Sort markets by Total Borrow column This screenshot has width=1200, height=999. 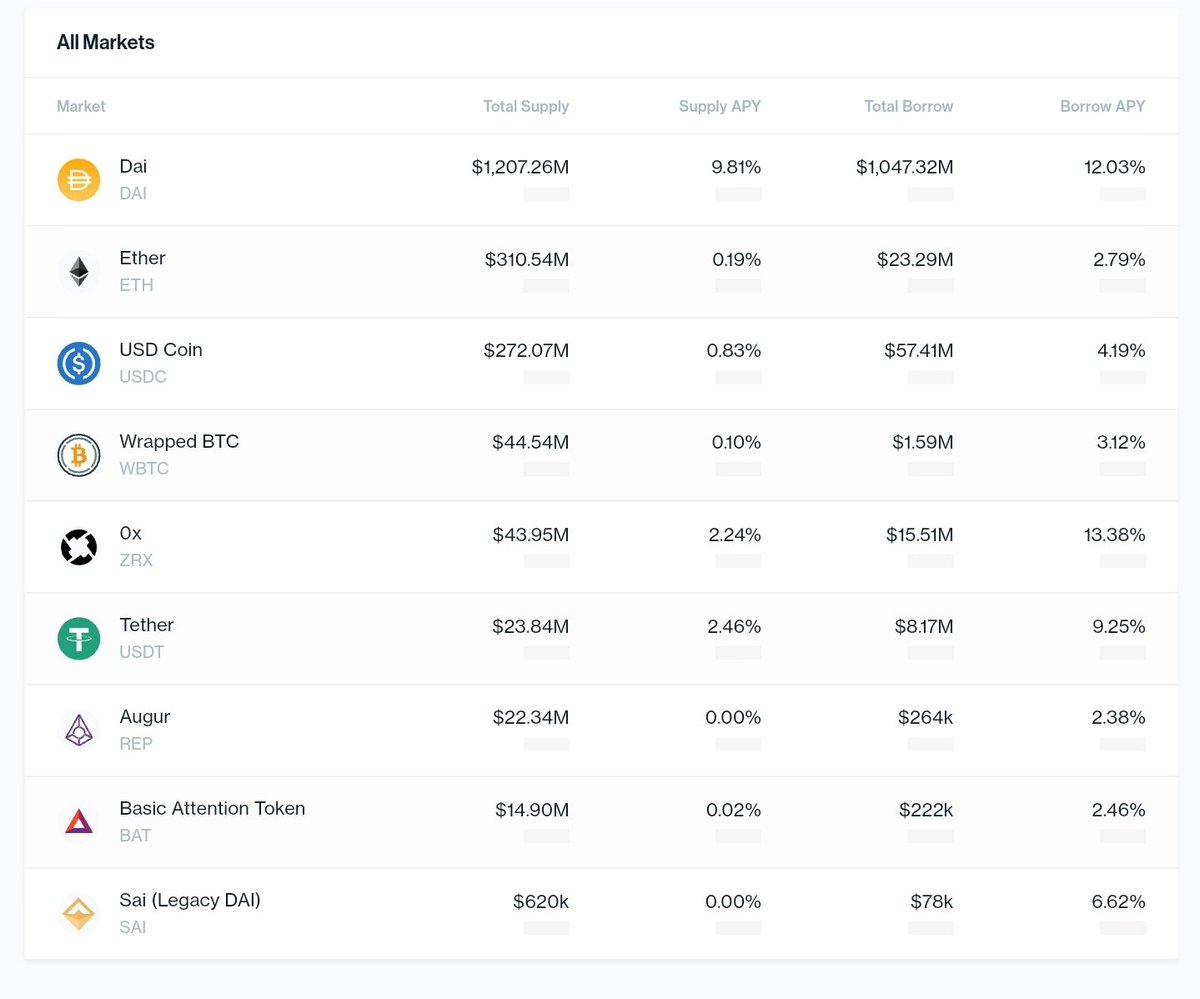pyautogui.click(x=908, y=106)
